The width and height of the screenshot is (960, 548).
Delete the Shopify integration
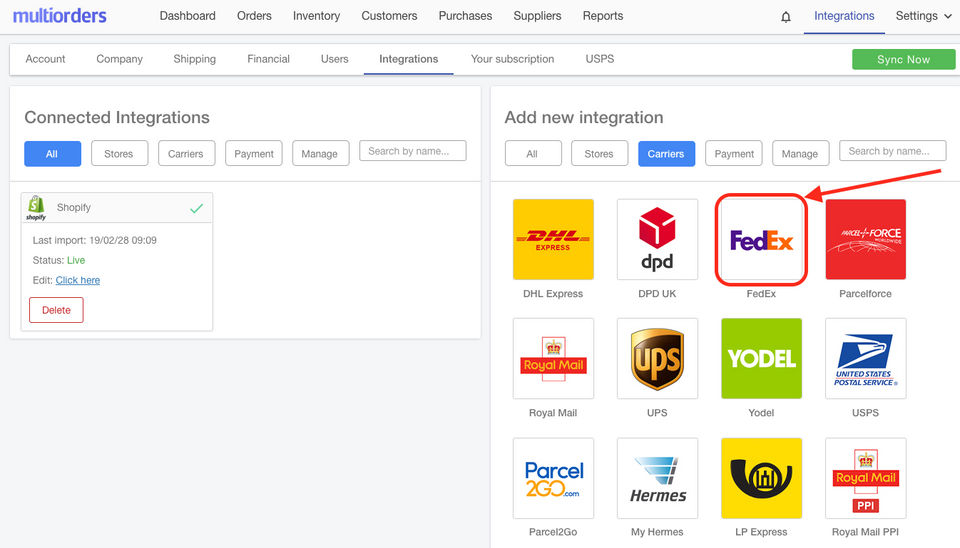coord(56,310)
